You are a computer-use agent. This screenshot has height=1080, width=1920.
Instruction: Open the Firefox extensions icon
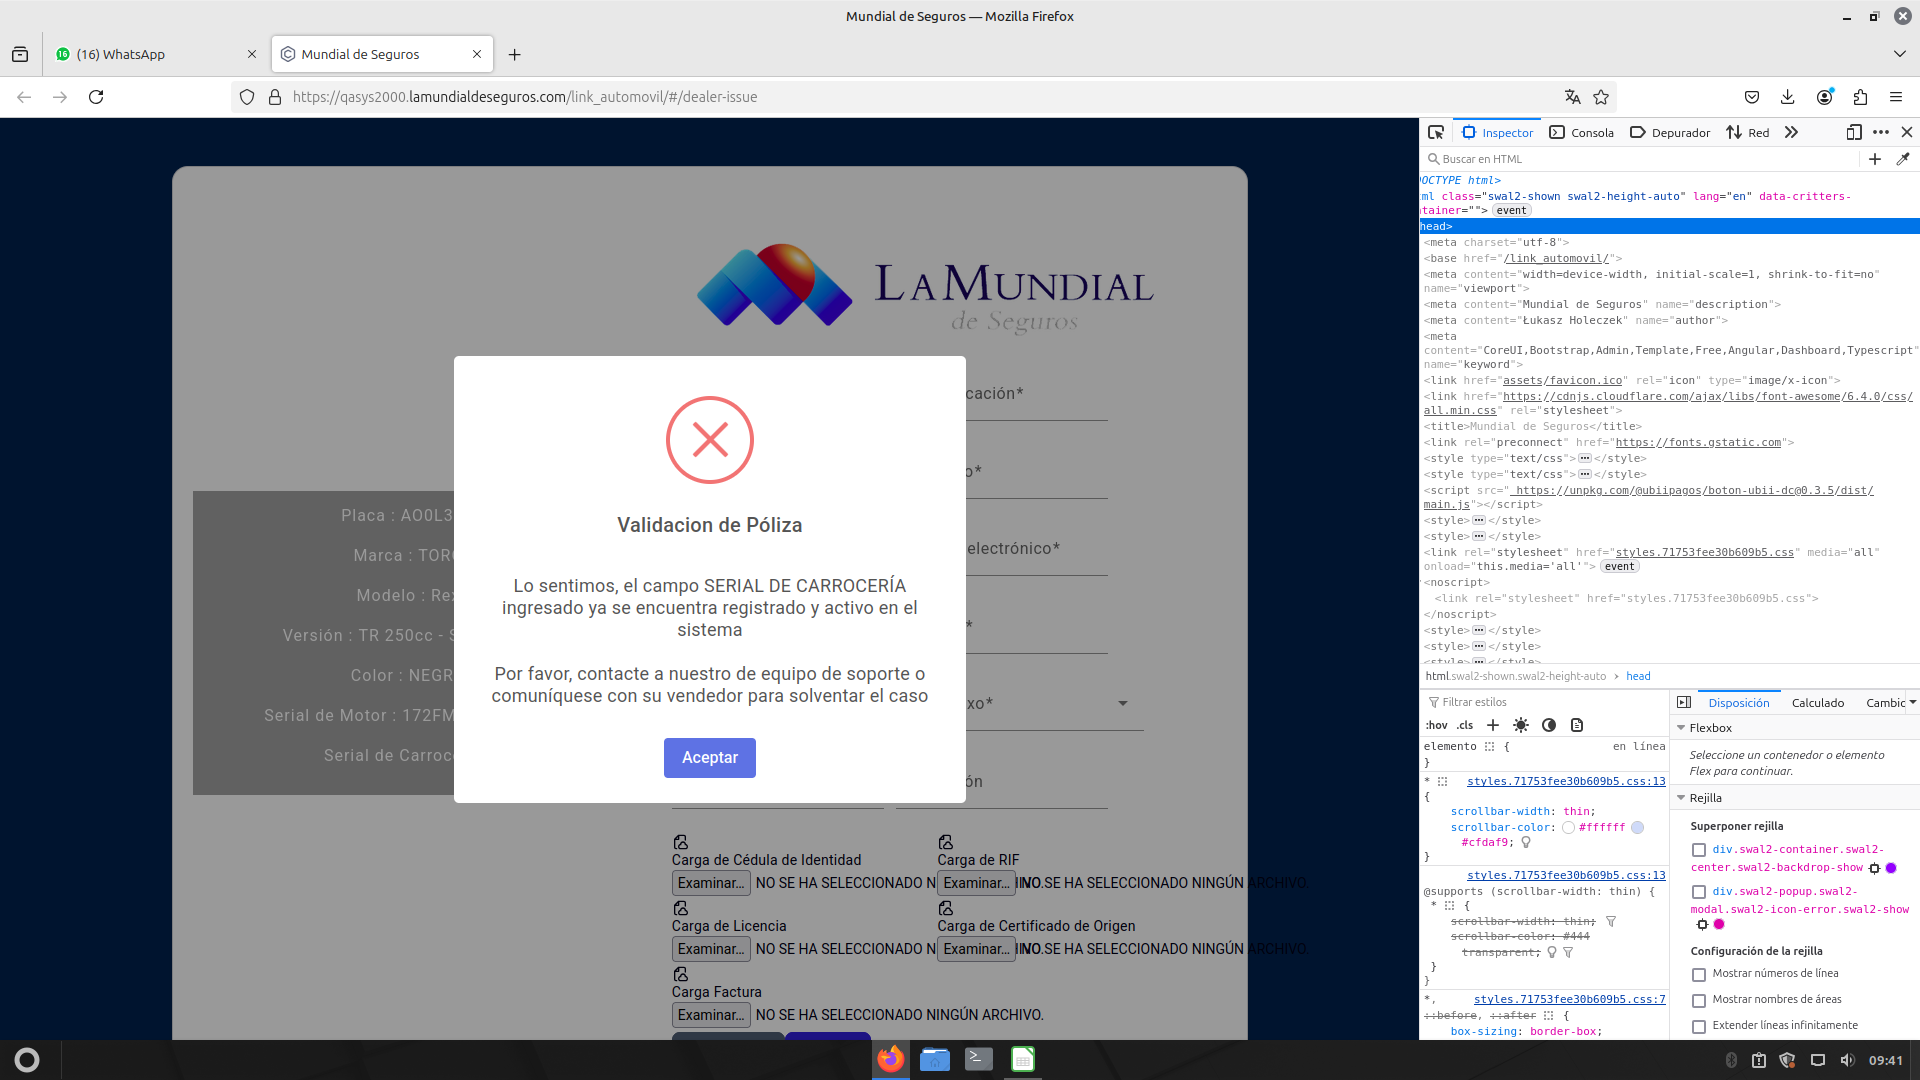tap(1860, 97)
